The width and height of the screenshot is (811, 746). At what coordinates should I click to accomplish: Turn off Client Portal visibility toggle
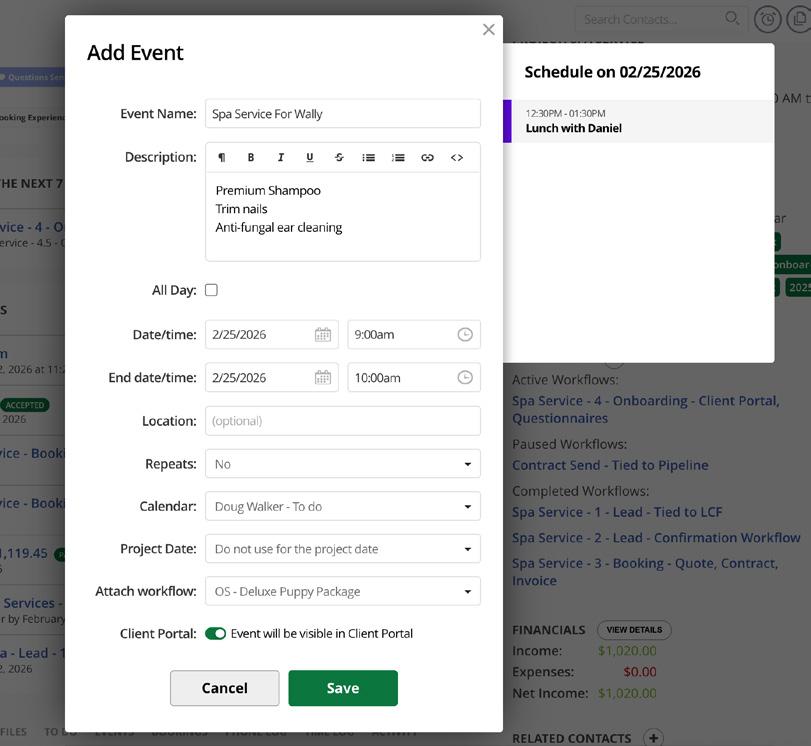click(x=215, y=633)
